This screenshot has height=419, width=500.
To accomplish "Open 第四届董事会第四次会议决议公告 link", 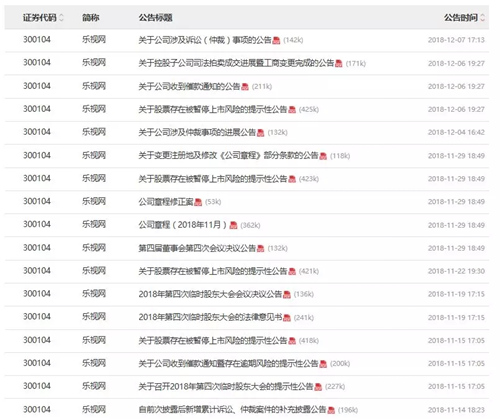I will tap(197, 248).
